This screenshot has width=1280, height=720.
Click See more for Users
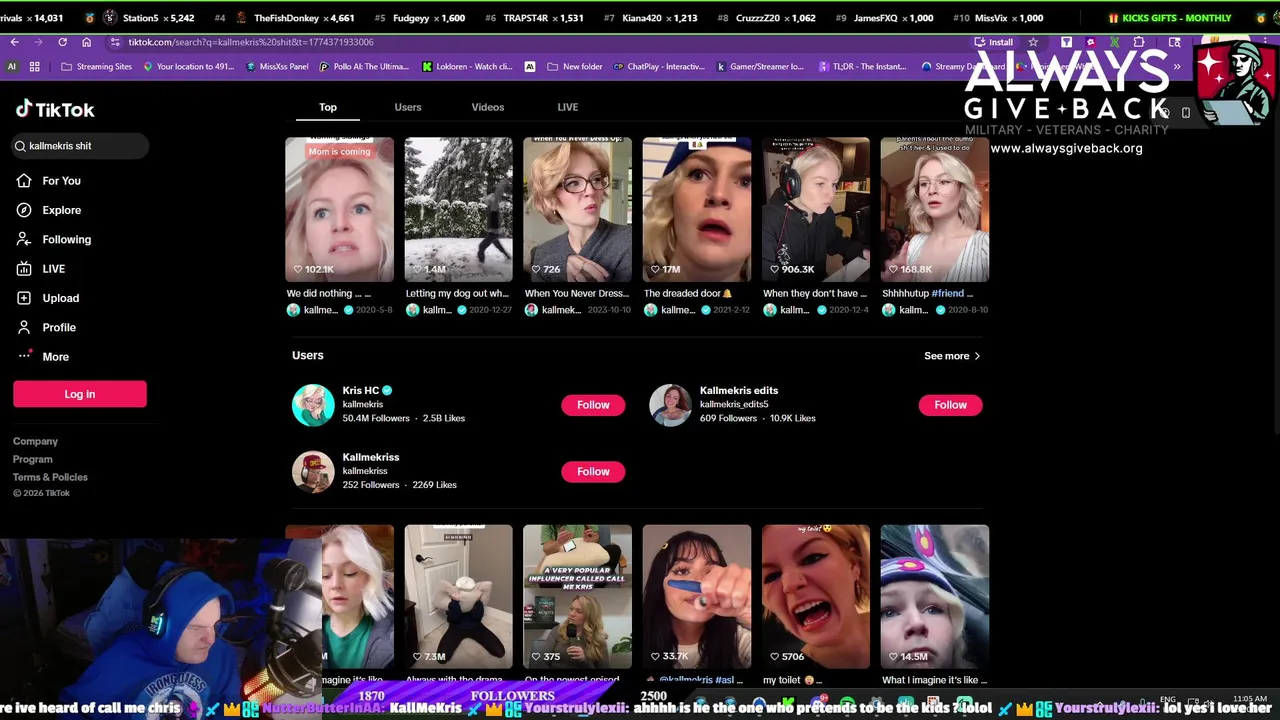(x=952, y=356)
